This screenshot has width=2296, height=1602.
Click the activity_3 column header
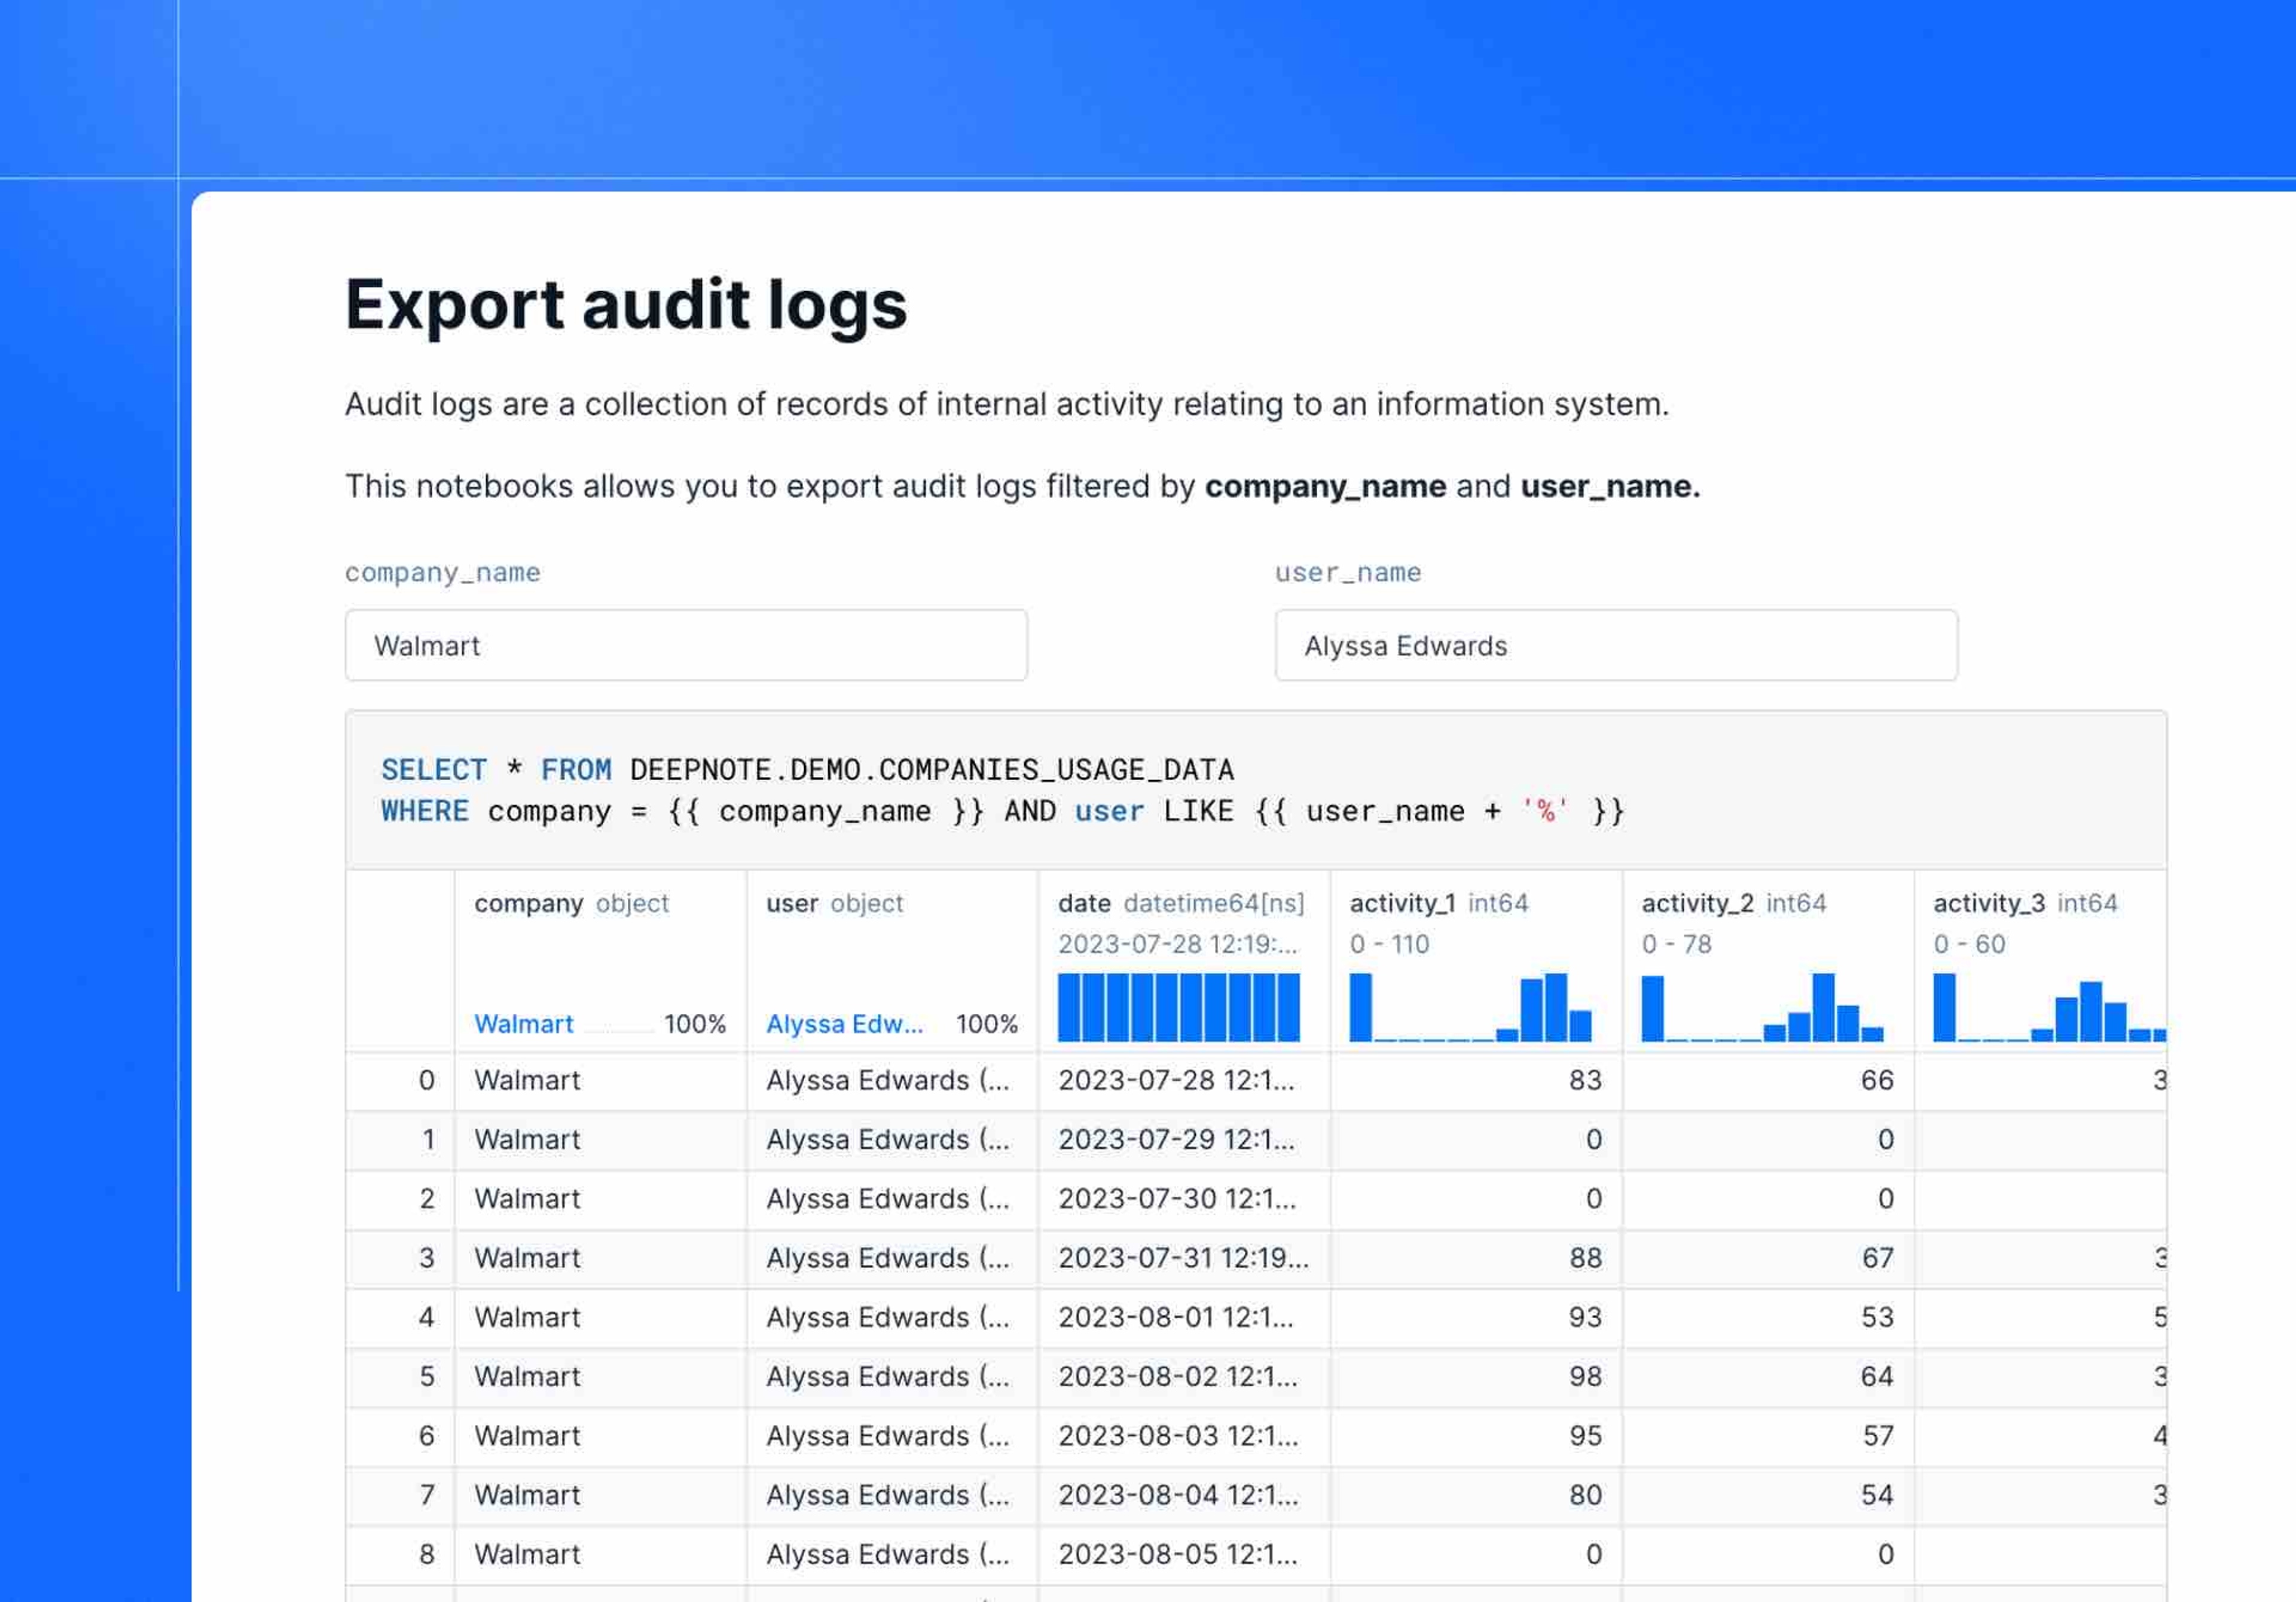click(1988, 903)
